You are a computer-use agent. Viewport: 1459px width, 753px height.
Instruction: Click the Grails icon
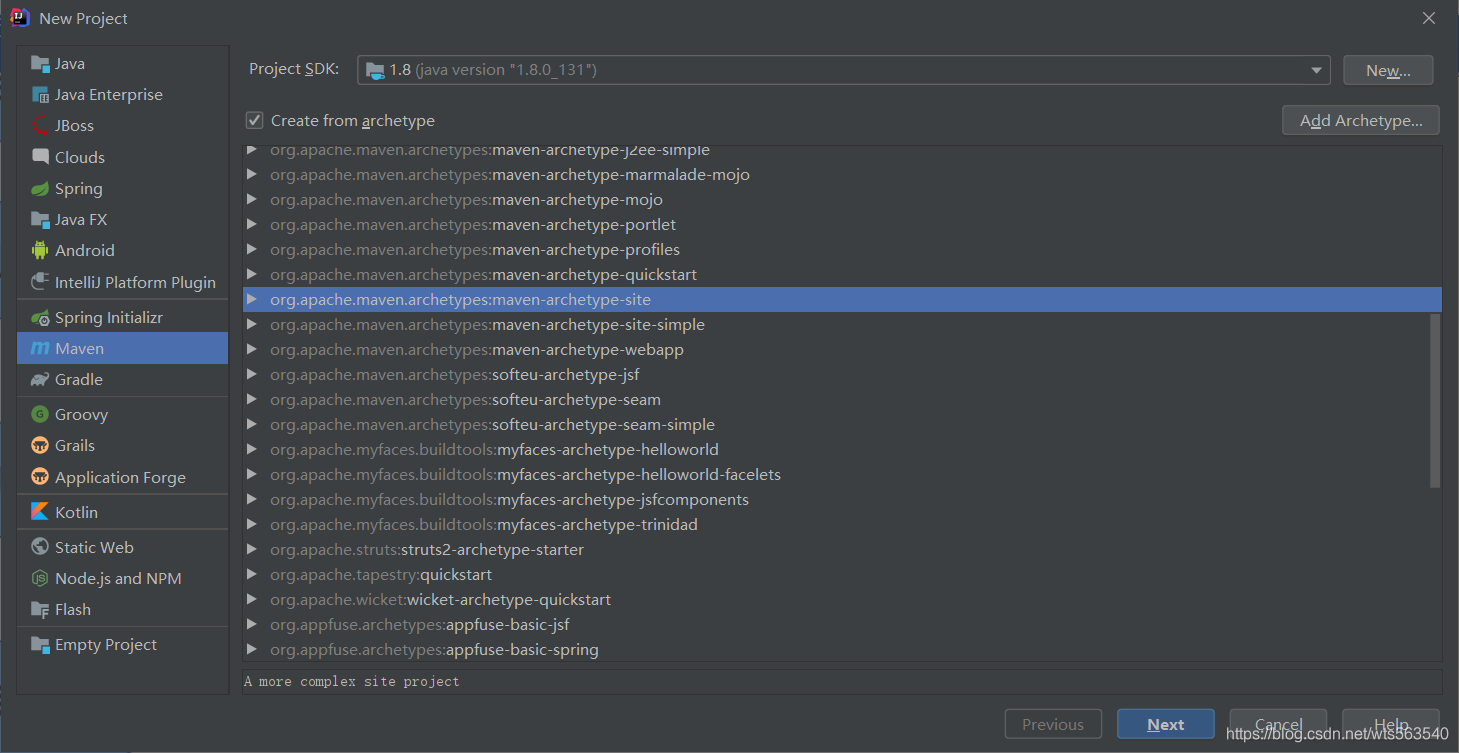pos(40,446)
